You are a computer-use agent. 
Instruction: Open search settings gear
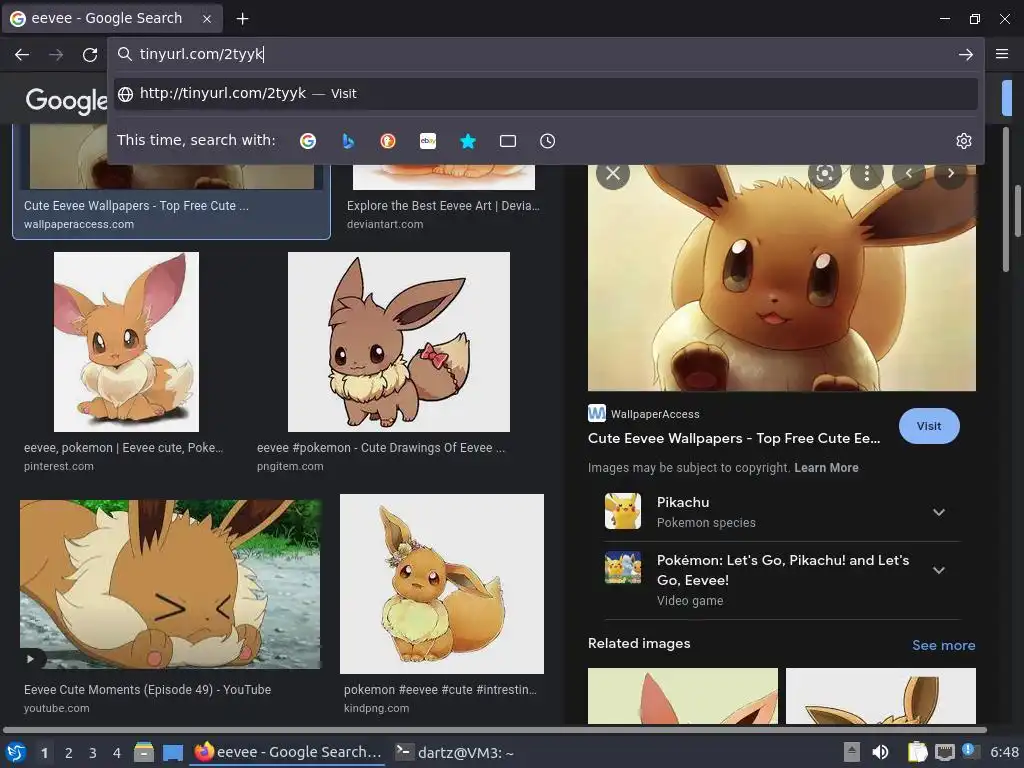pyautogui.click(x=964, y=141)
